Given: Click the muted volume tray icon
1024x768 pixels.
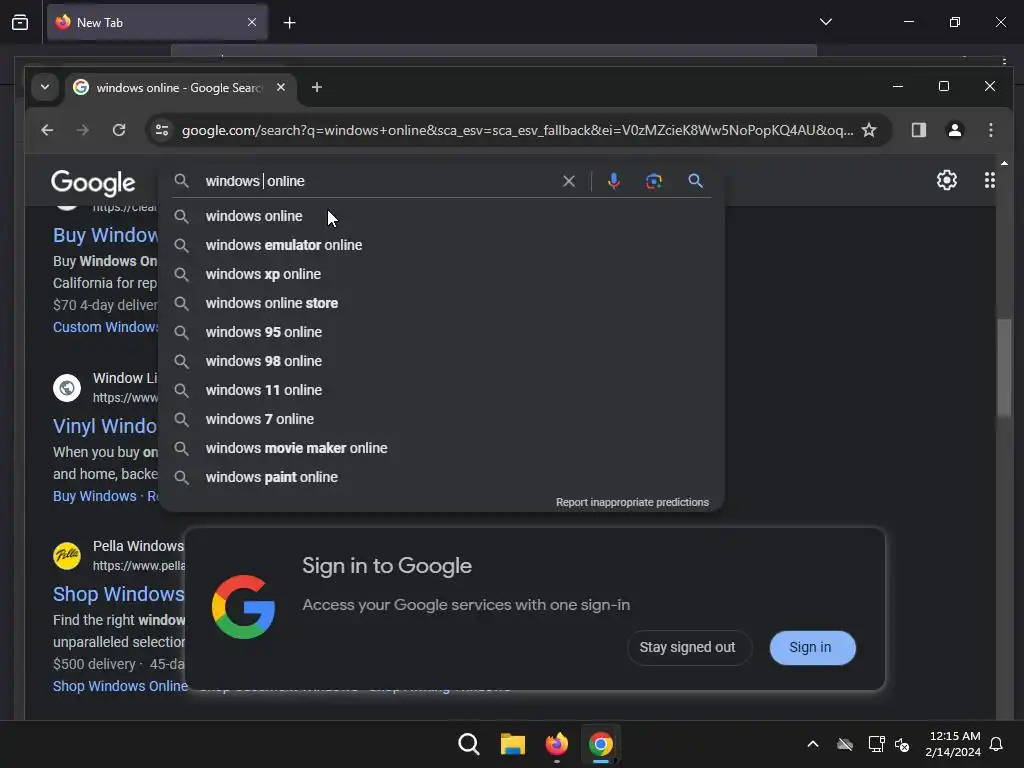Looking at the screenshot, I should pos(902,744).
